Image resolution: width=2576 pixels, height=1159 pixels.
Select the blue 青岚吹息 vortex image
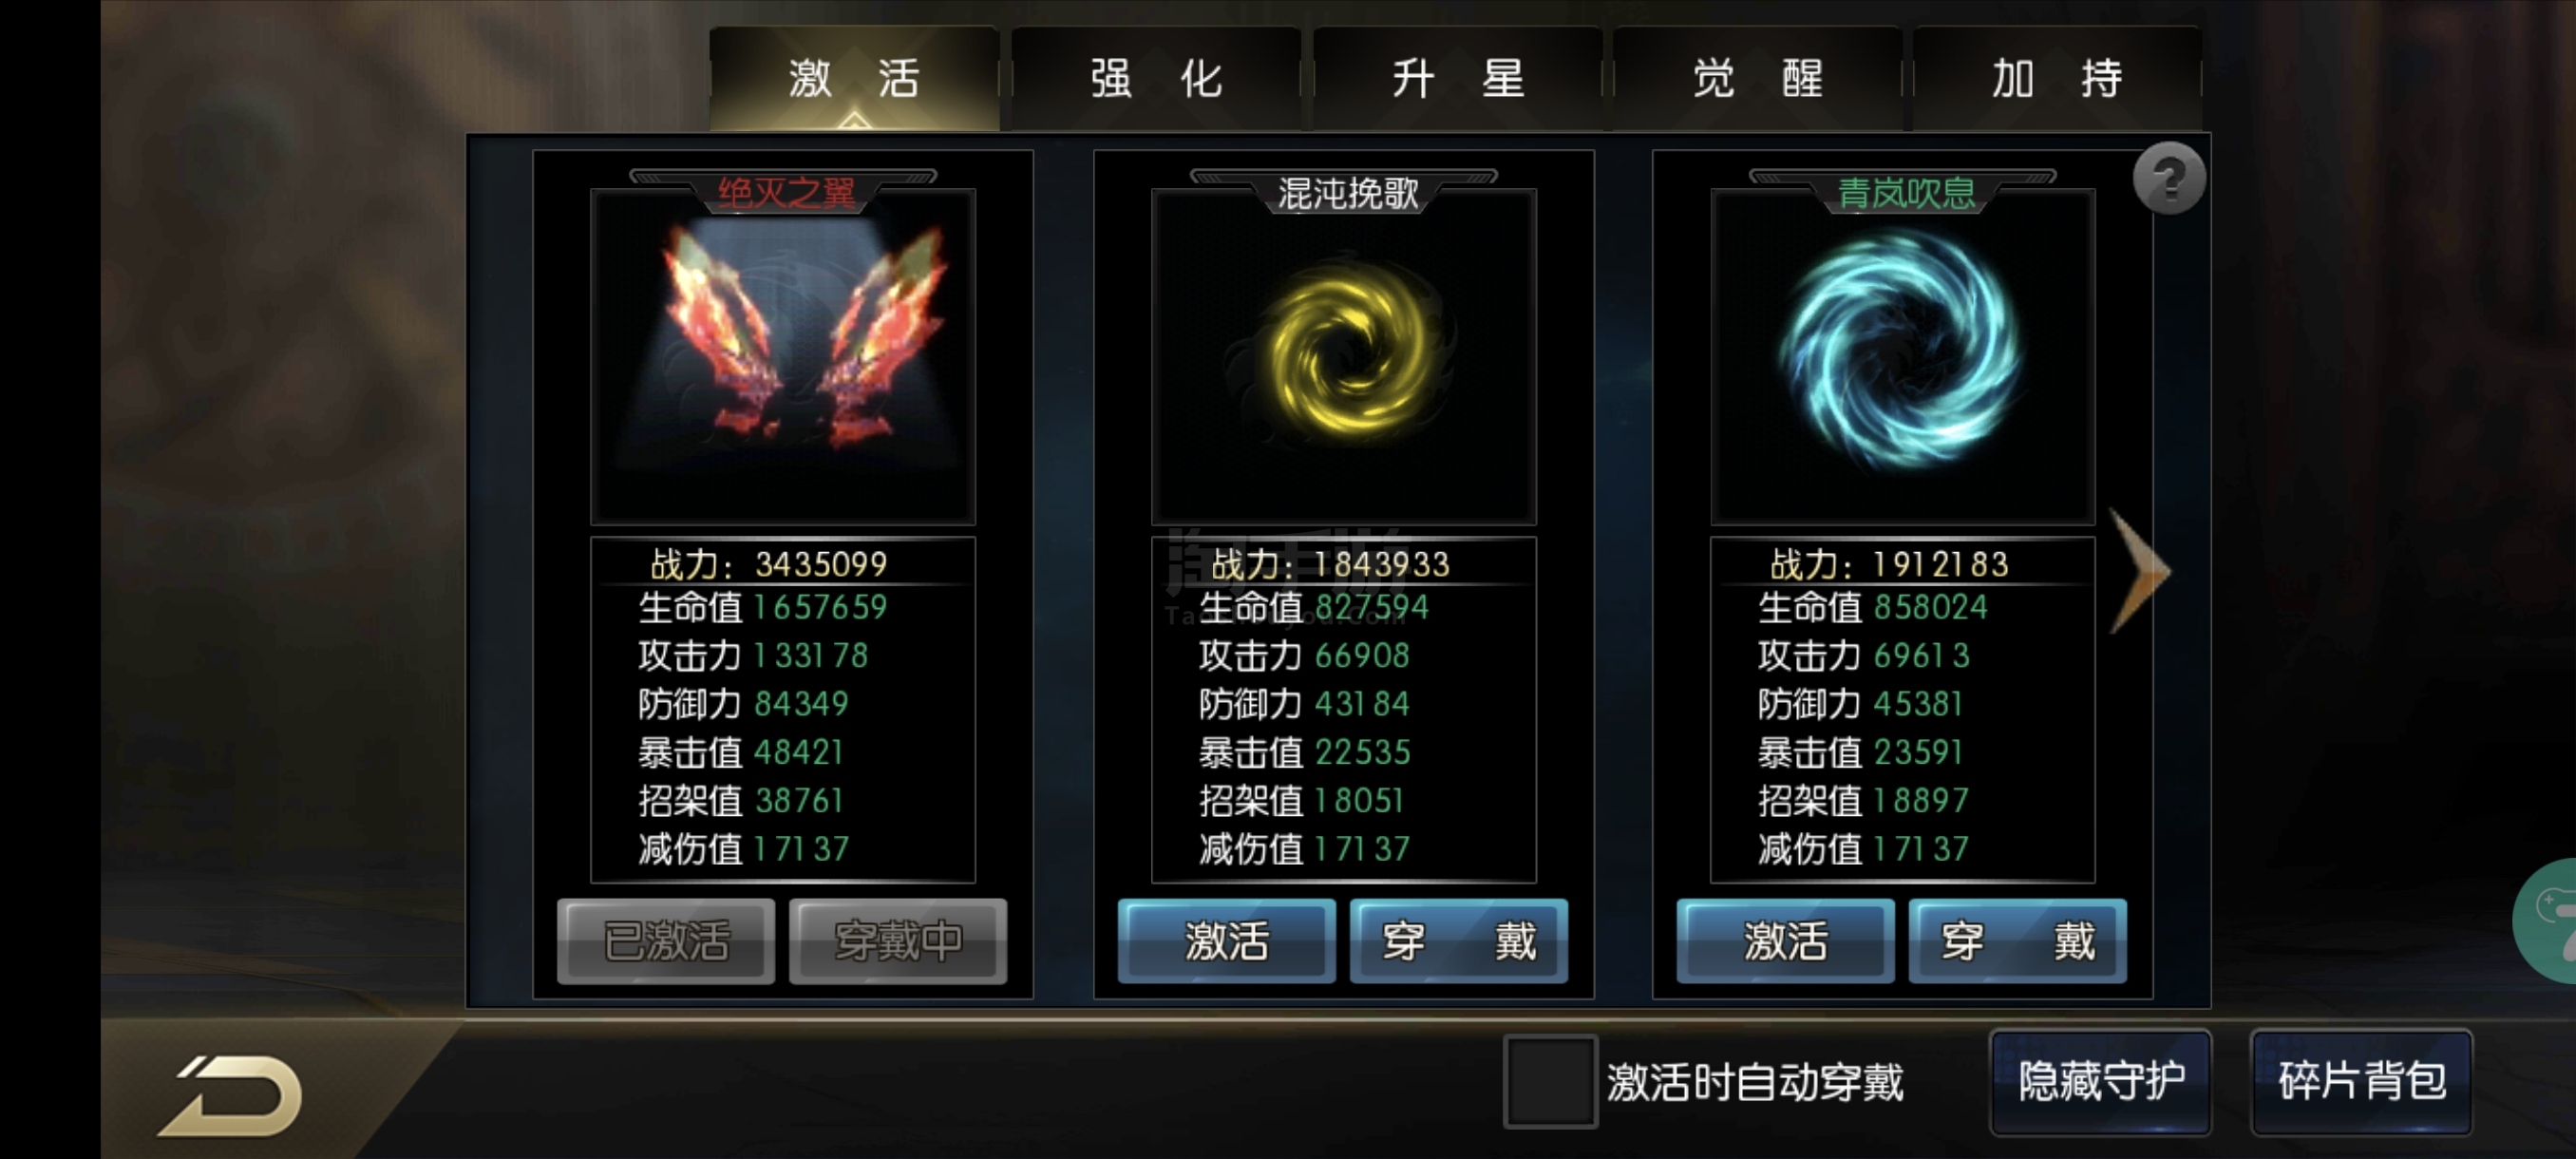point(1902,355)
